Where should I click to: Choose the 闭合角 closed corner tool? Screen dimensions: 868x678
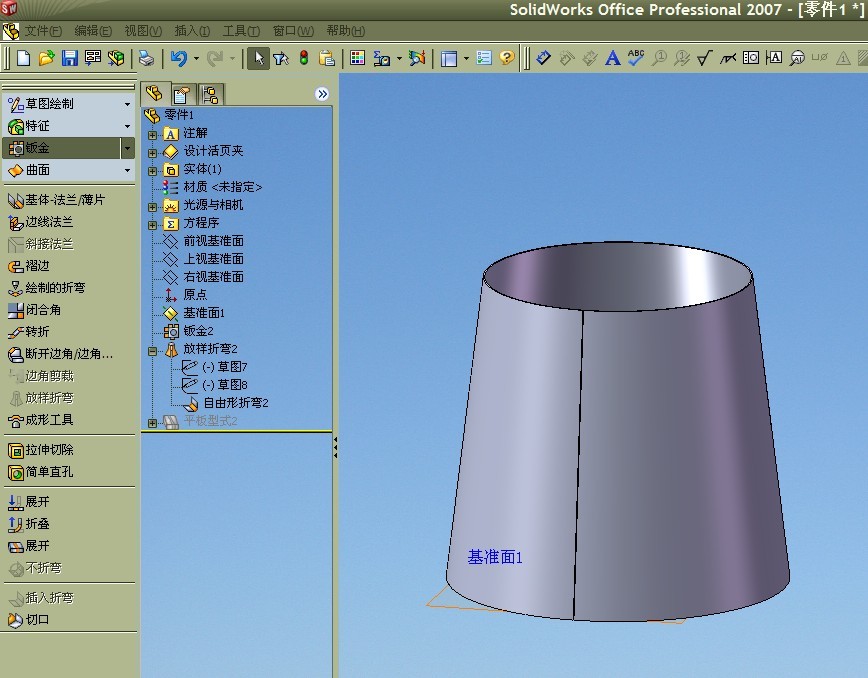click(34, 310)
